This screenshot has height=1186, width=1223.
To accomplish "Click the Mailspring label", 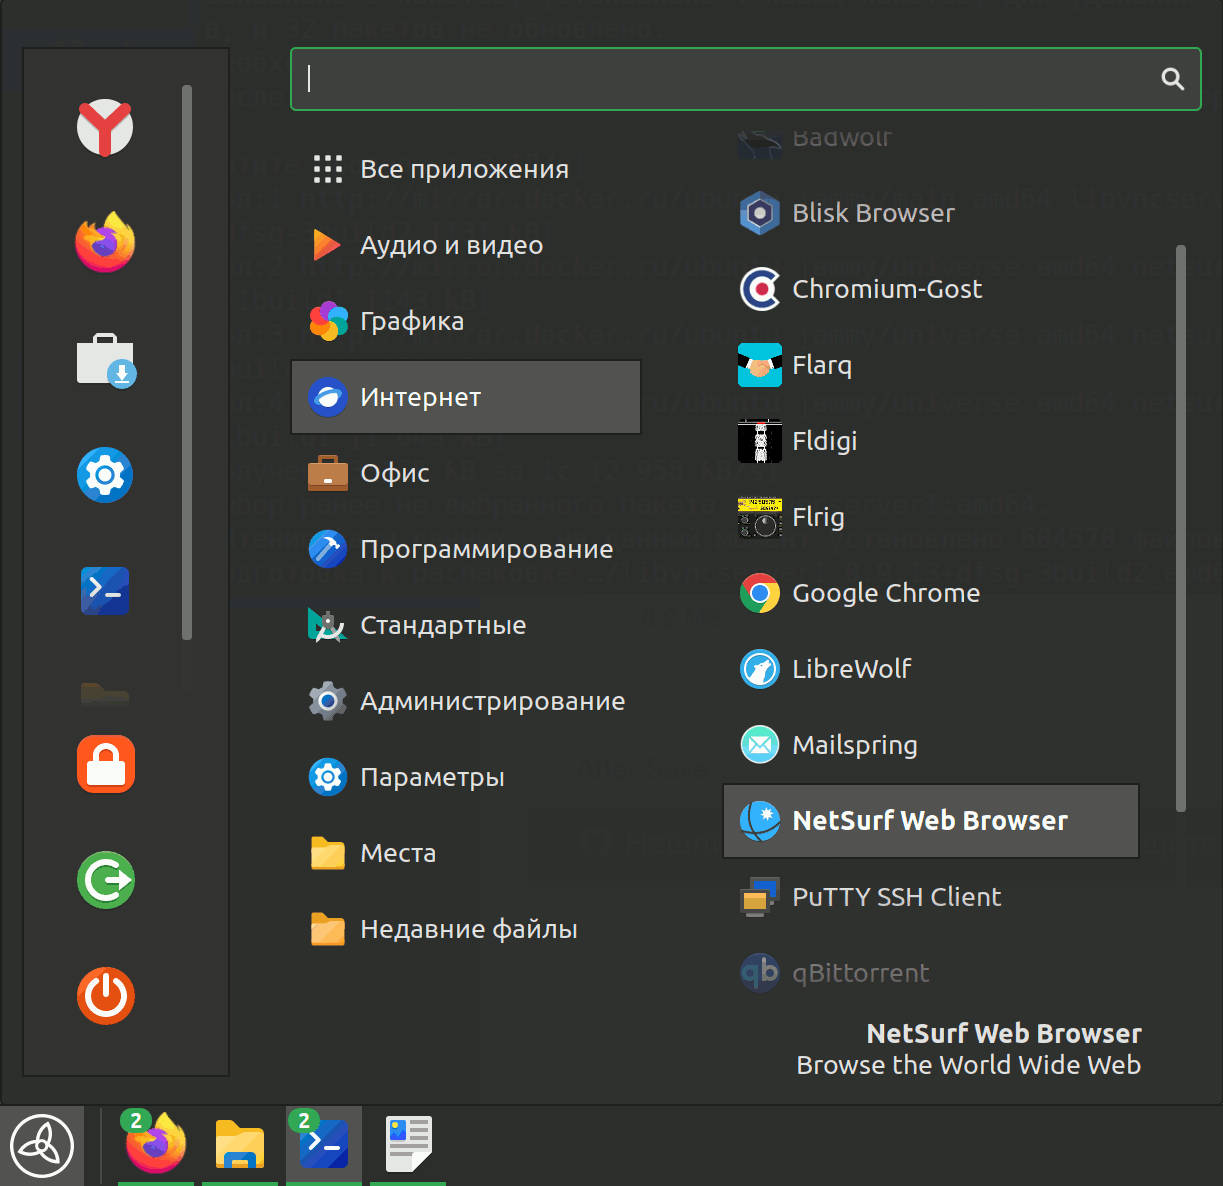I will point(855,745).
